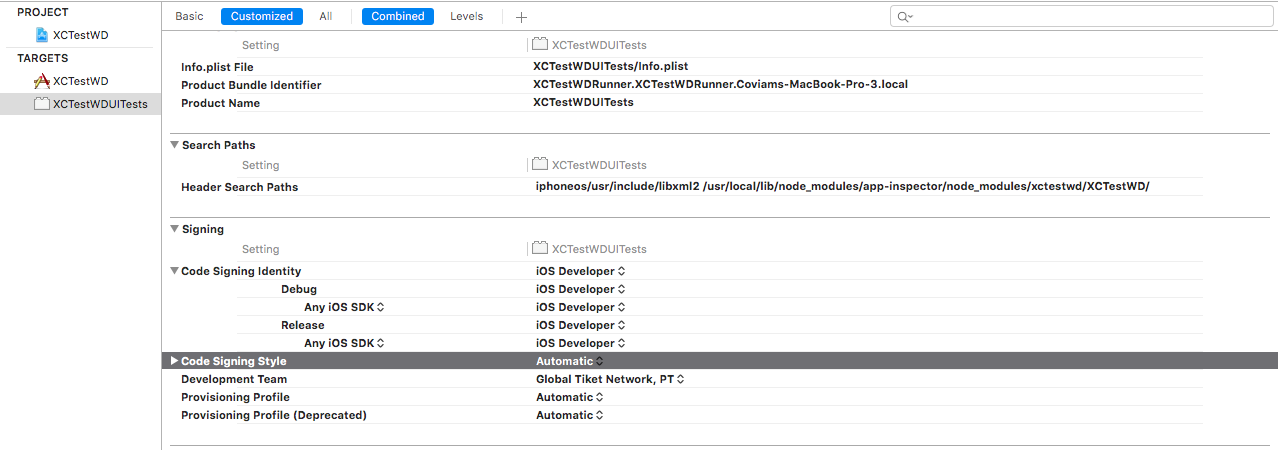Image resolution: width=1278 pixels, height=450 pixels.
Task: Click XCTestWDUITests folder icon in Search Paths header
Action: (540, 165)
